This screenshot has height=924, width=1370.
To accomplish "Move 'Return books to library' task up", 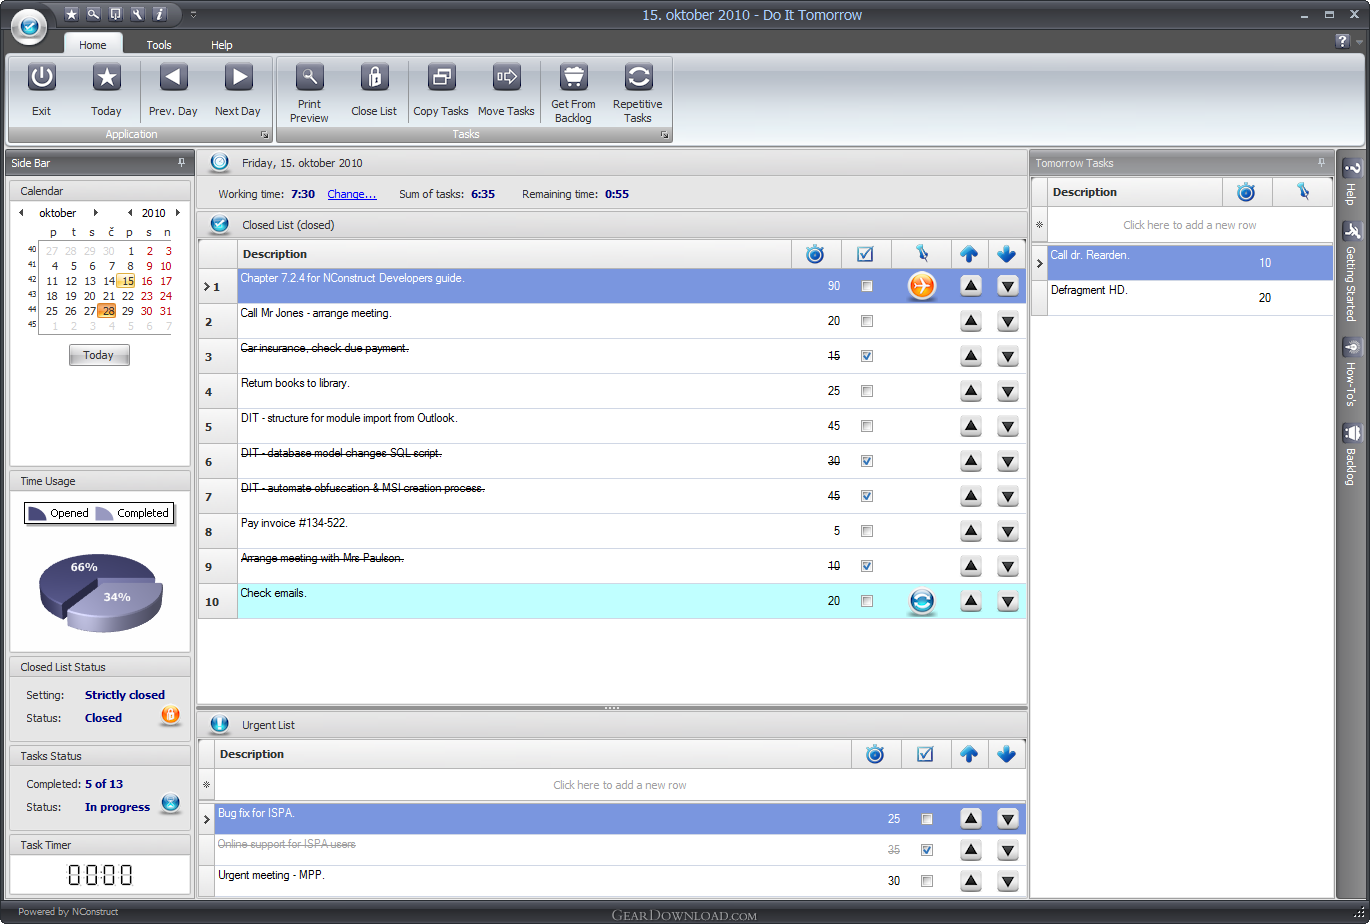I will tap(970, 391).
